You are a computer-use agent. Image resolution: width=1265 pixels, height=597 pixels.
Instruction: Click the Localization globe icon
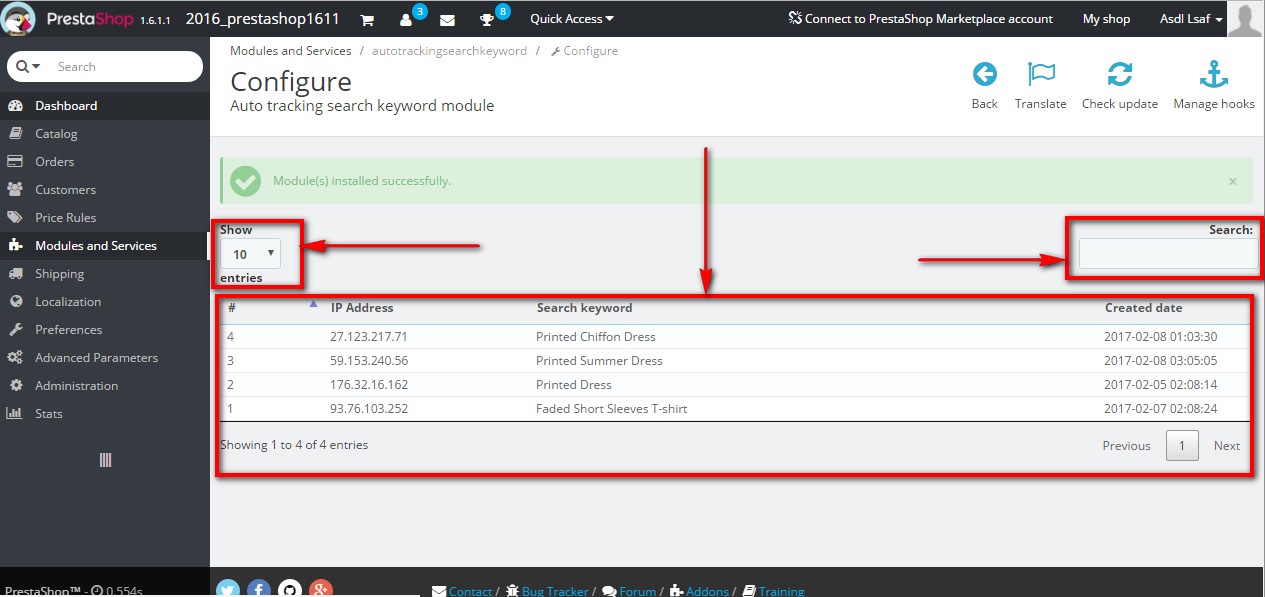coord(15,302)
